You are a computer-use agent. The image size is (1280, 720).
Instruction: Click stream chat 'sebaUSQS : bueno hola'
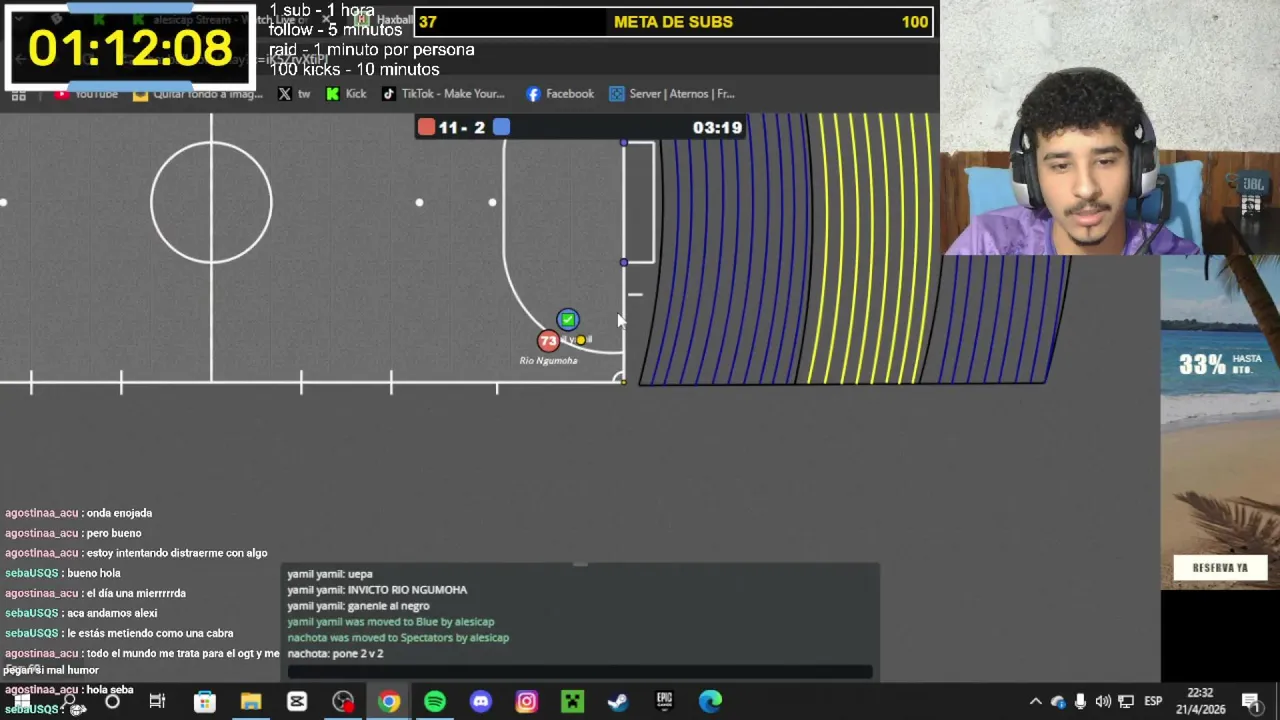(x=62, y=573)
